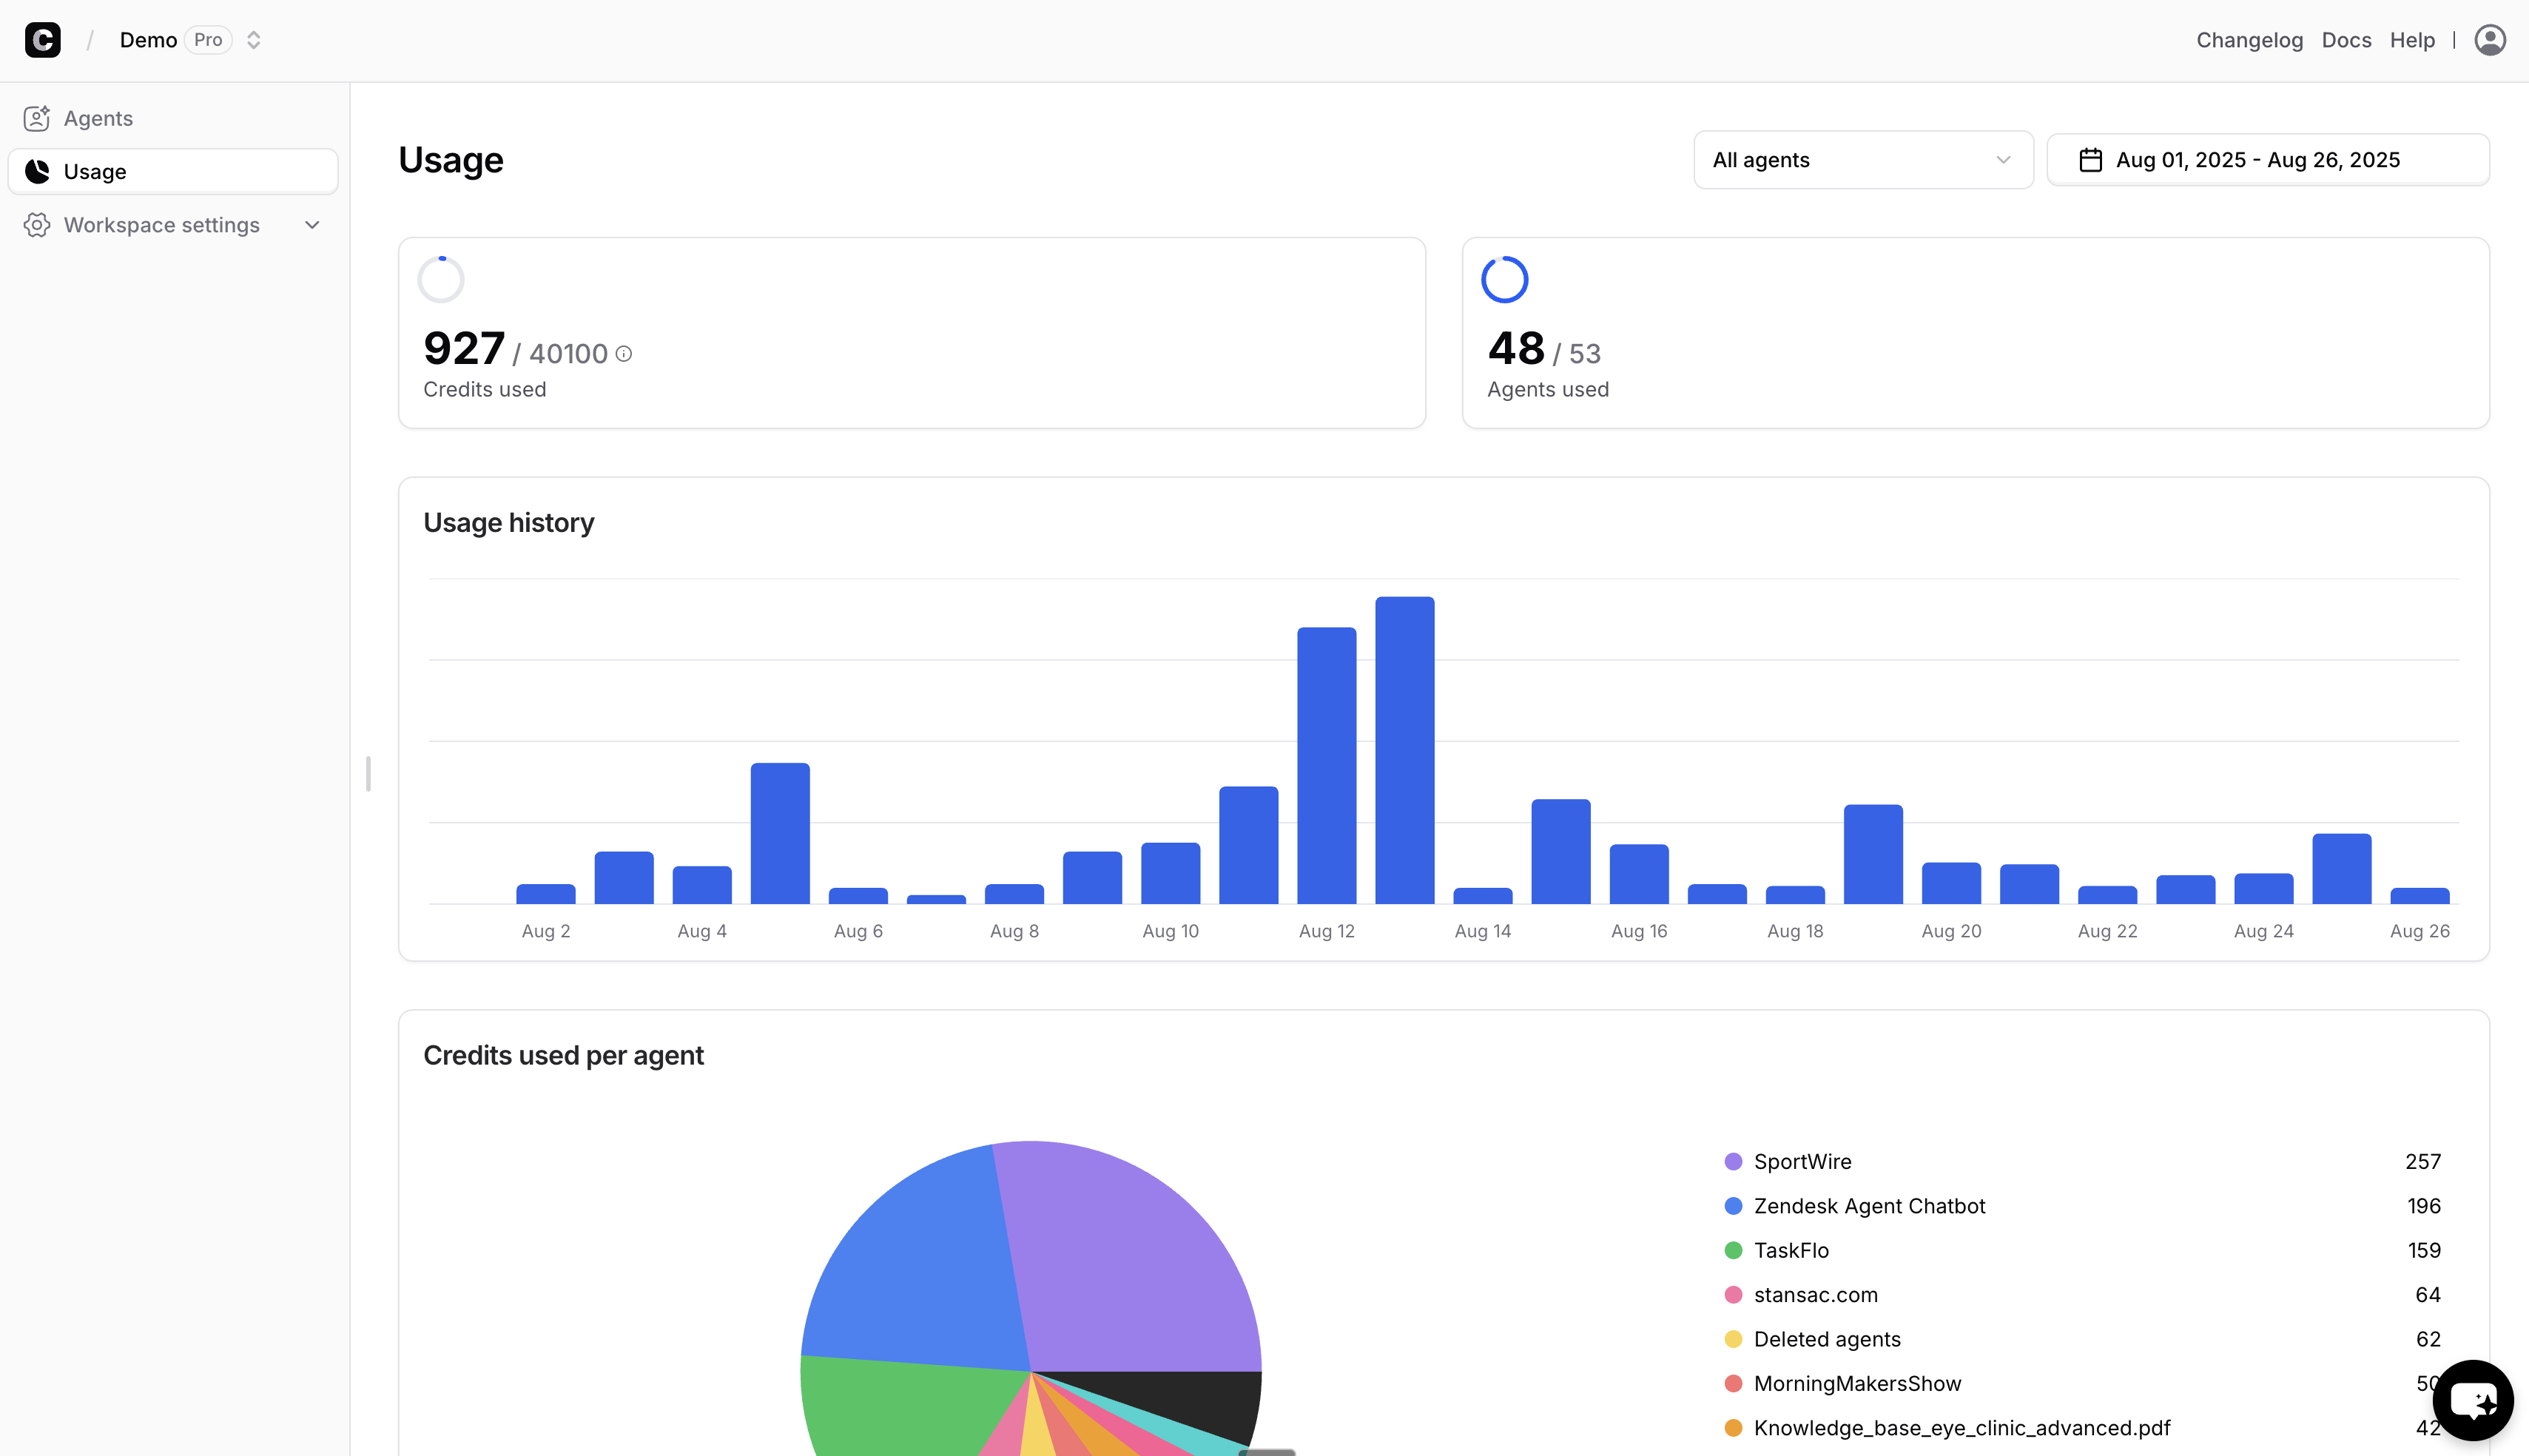
Task: Click the Chatbase logo icon
Action: pyautogui.click(x=42, y=40)
